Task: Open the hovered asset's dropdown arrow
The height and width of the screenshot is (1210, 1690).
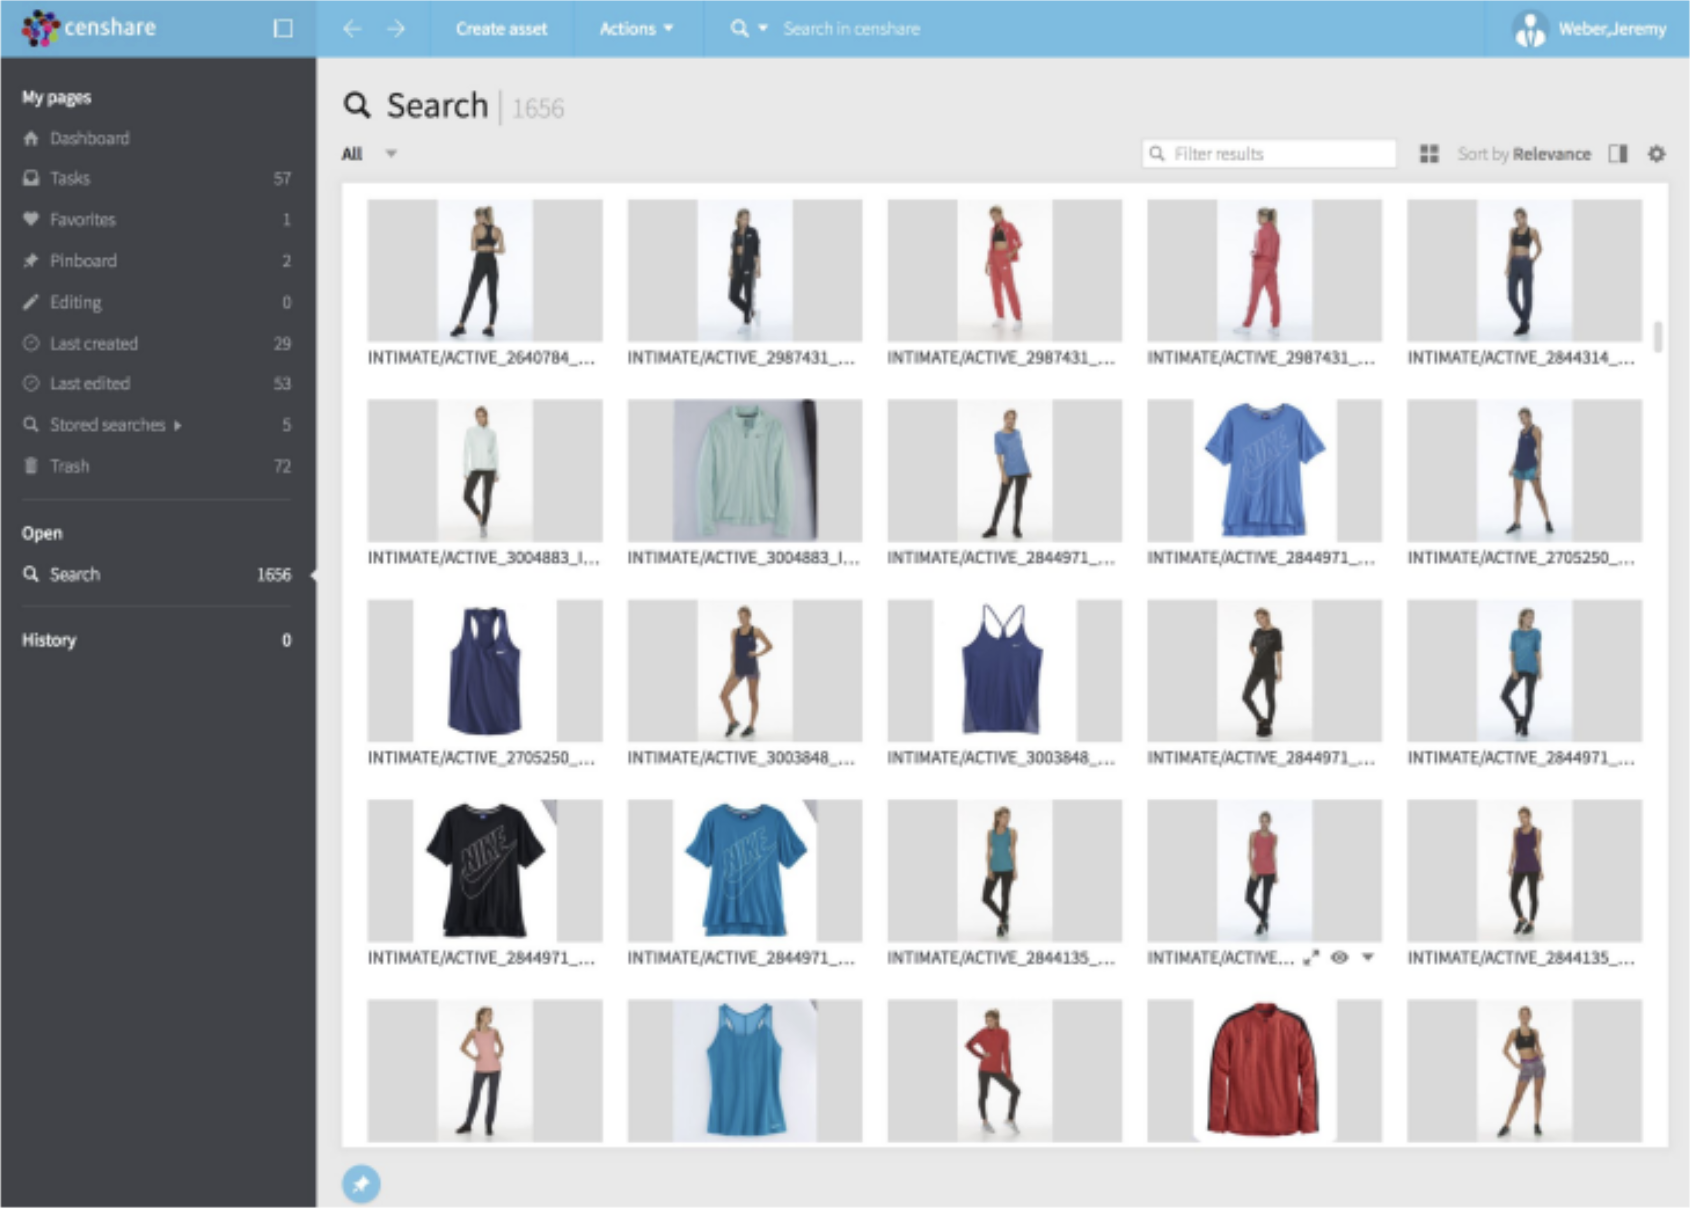Action: pyautogui.click(x=1368, y=958)
